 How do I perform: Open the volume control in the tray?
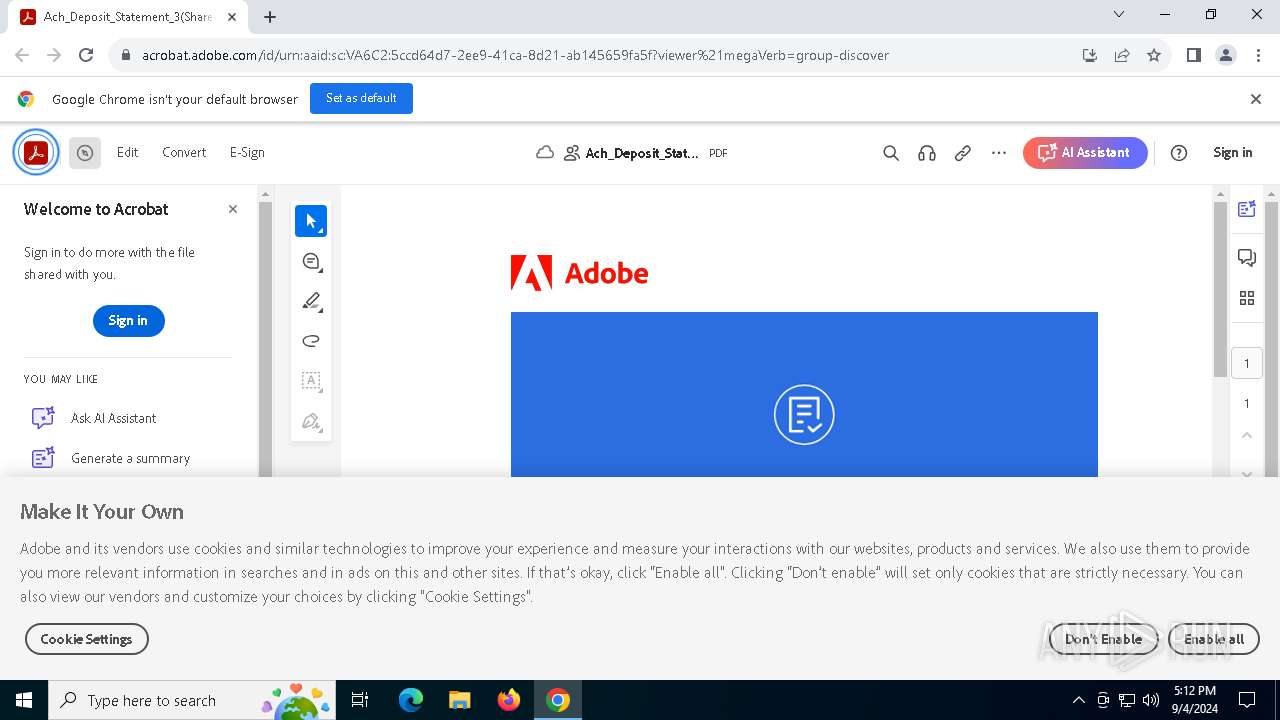click(1151, 700)
